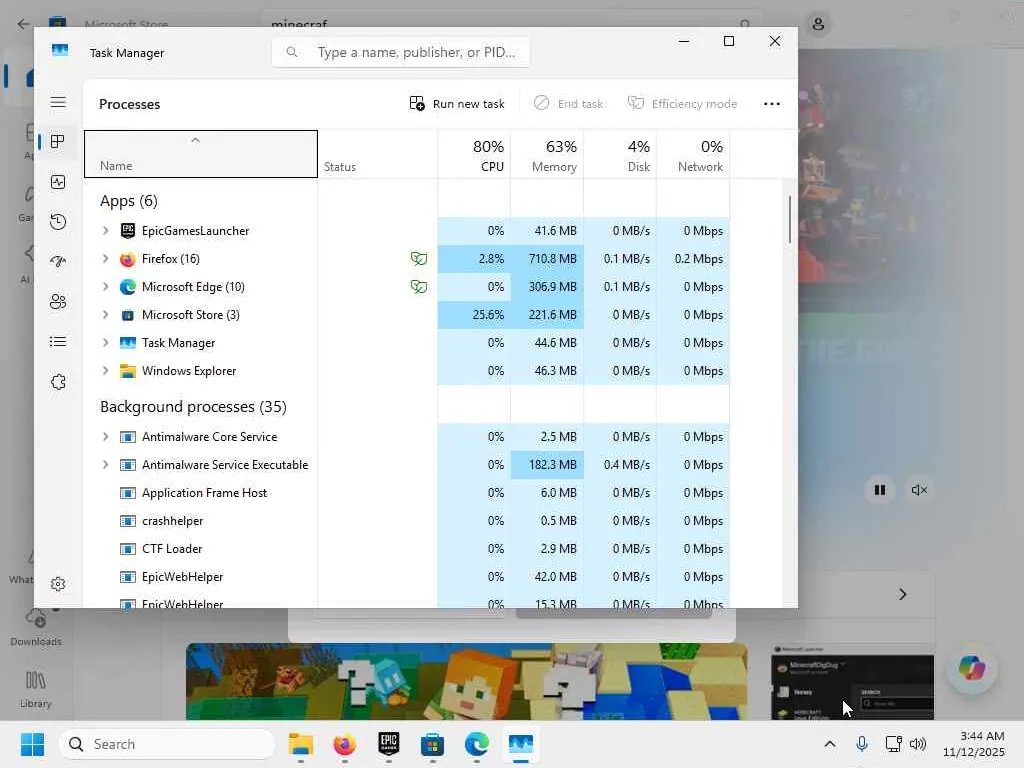Click the clock showing 3:44 AM

point(982,736)
